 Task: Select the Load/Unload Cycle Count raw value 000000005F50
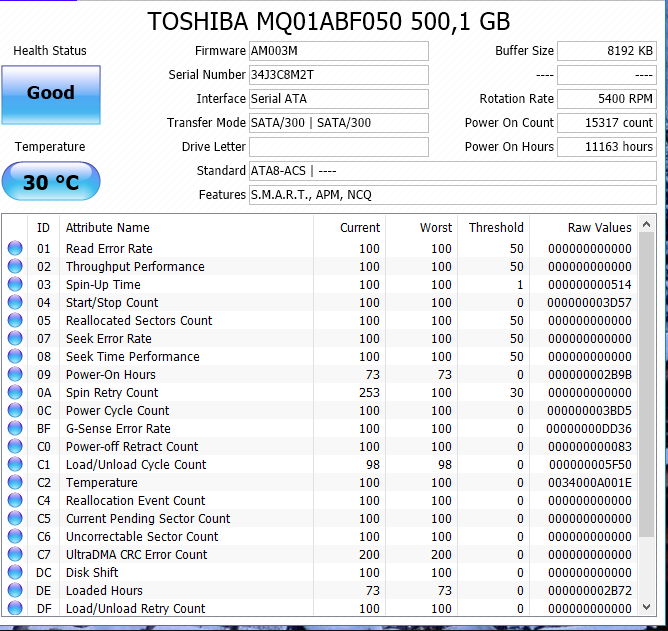(590, 464)
